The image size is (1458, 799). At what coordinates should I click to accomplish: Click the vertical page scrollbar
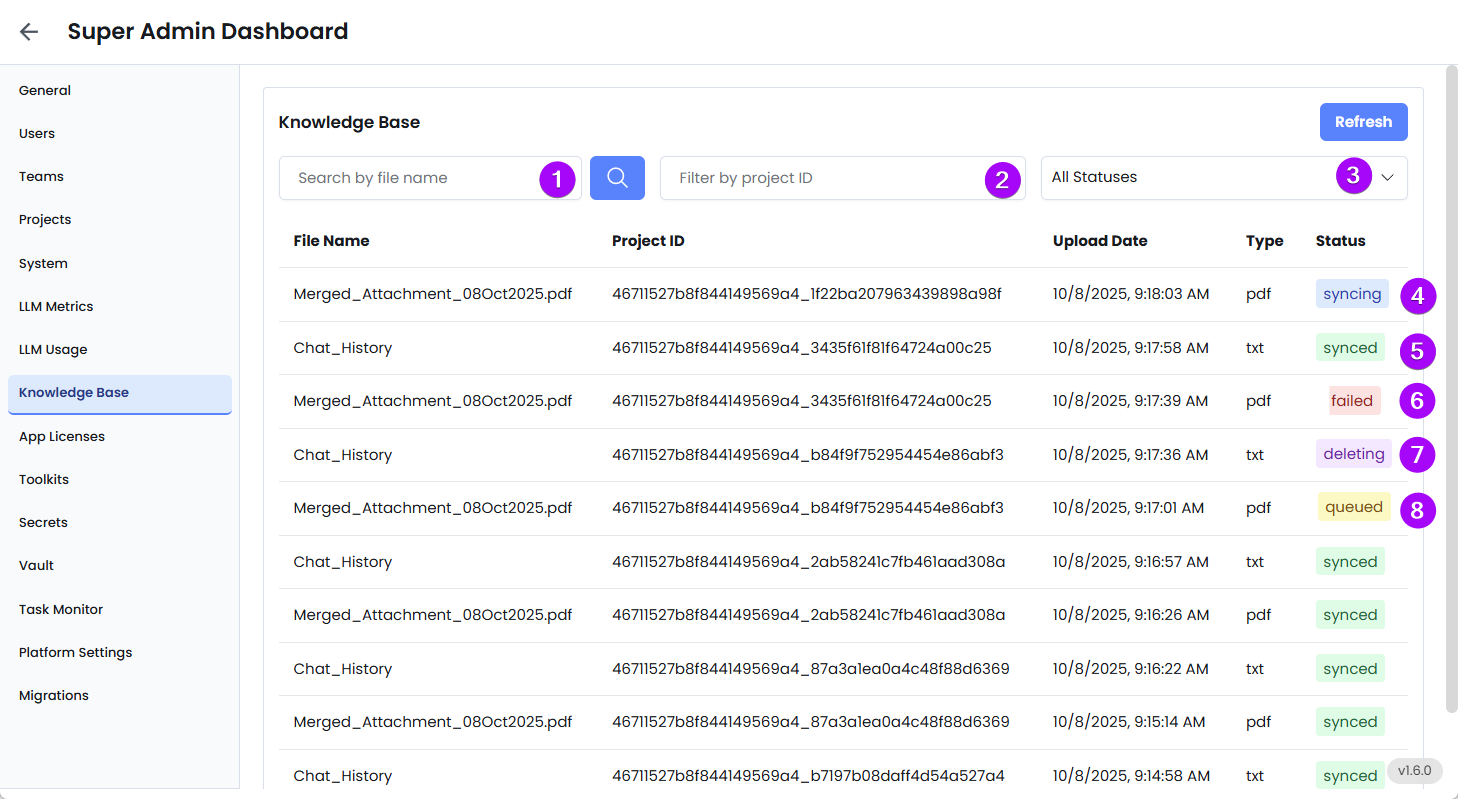click(x=1451, y=390)
